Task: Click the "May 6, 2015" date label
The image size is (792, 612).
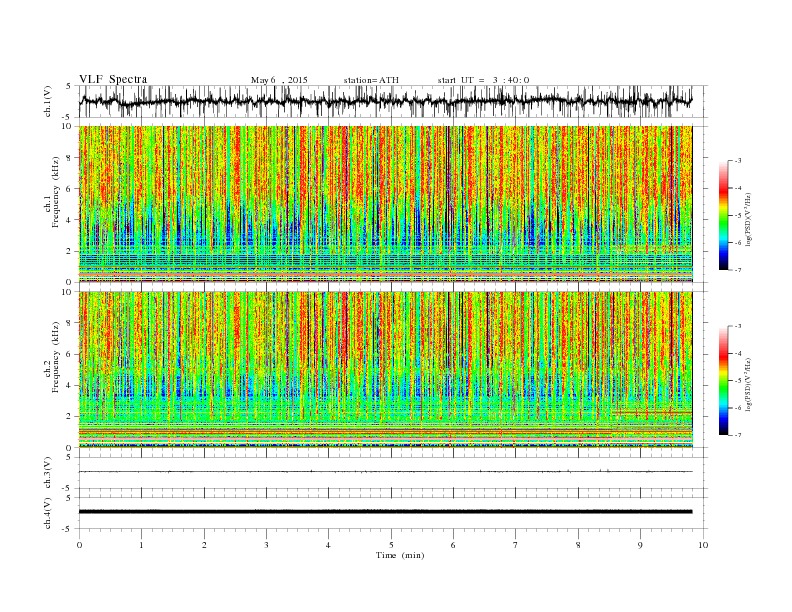Action: pos(279,80)
